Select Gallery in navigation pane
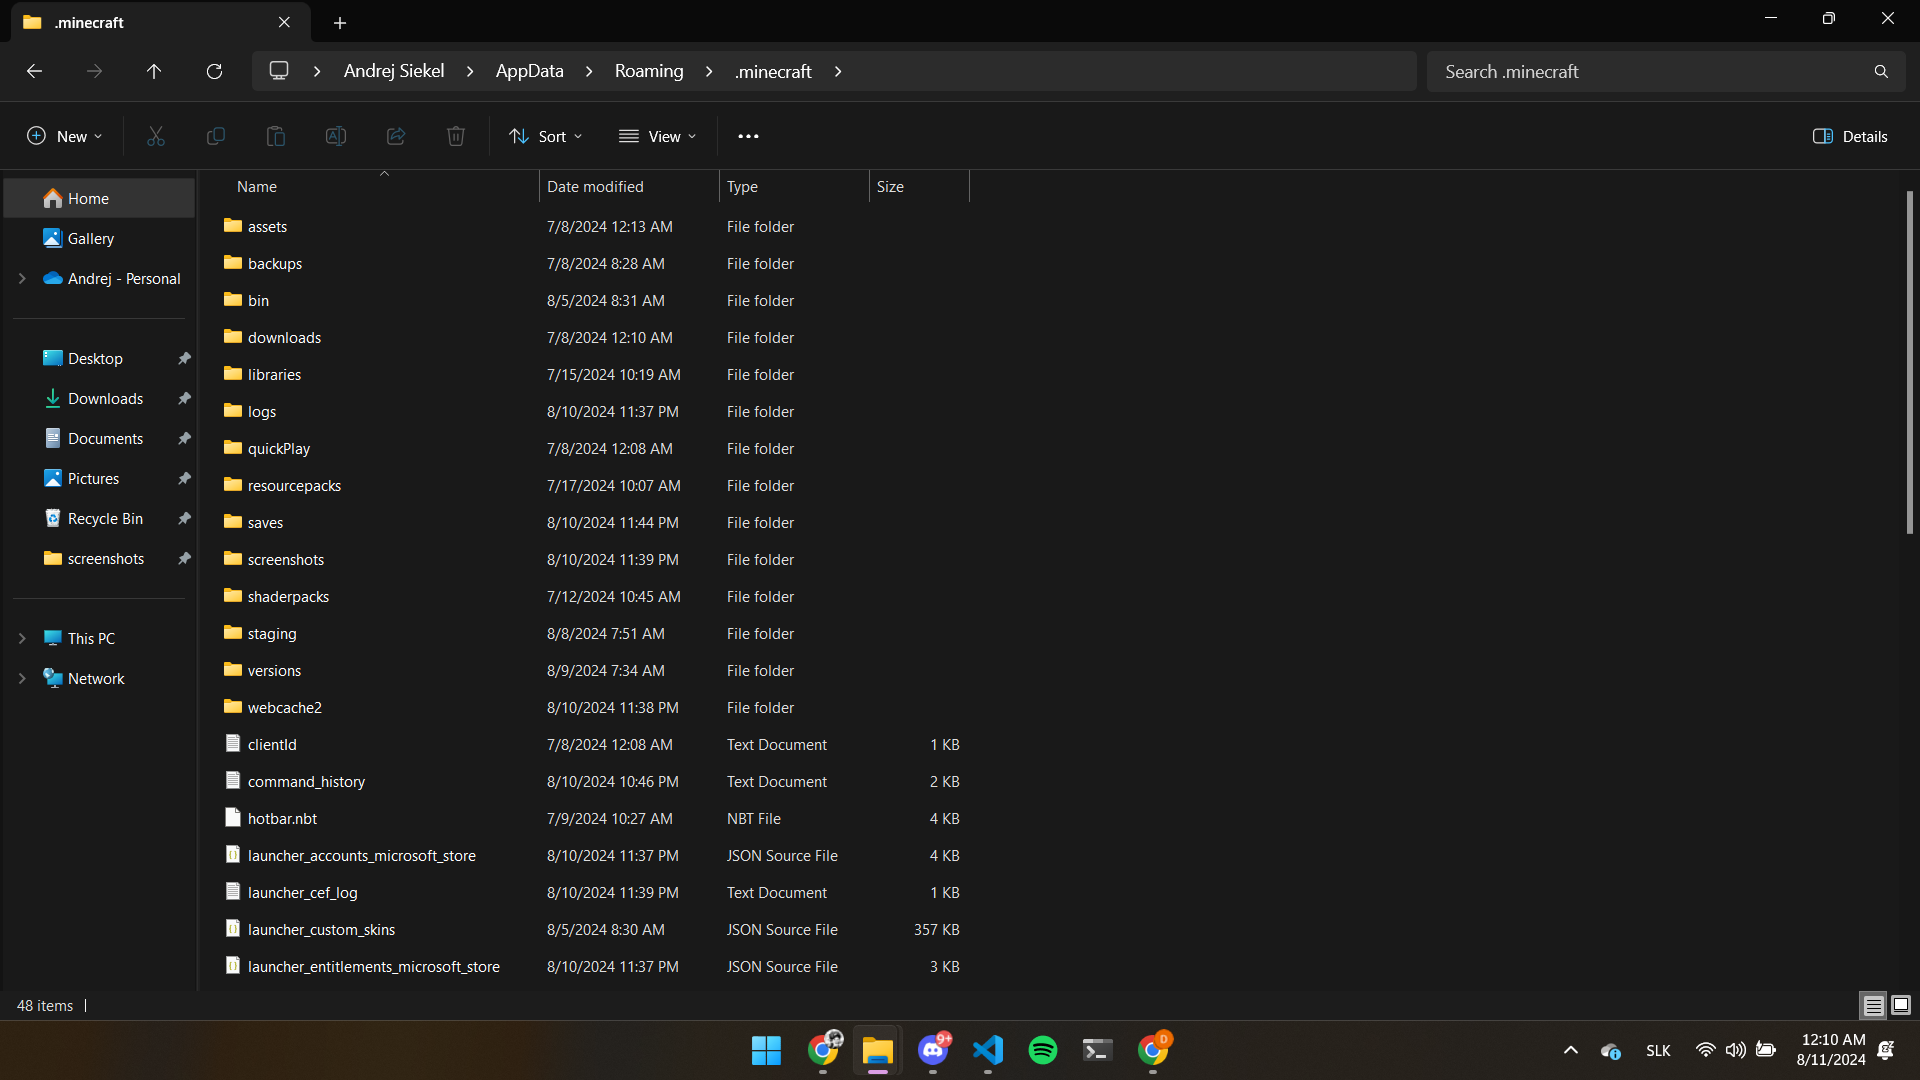The height and width of the screenshot is (1080, 1920). 100,239
